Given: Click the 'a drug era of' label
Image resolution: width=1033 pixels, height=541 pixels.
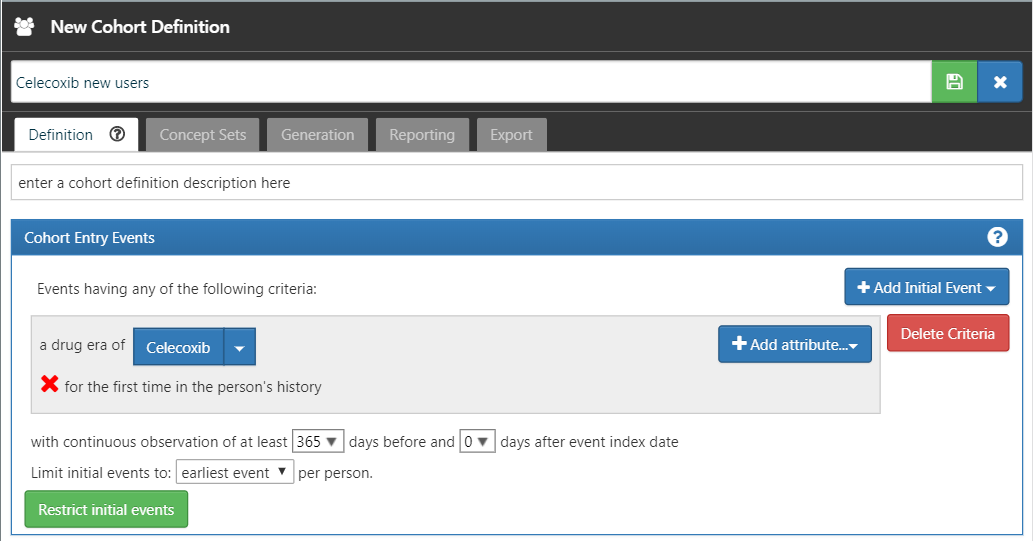Looking at the screenshot, I should point(82,345).
